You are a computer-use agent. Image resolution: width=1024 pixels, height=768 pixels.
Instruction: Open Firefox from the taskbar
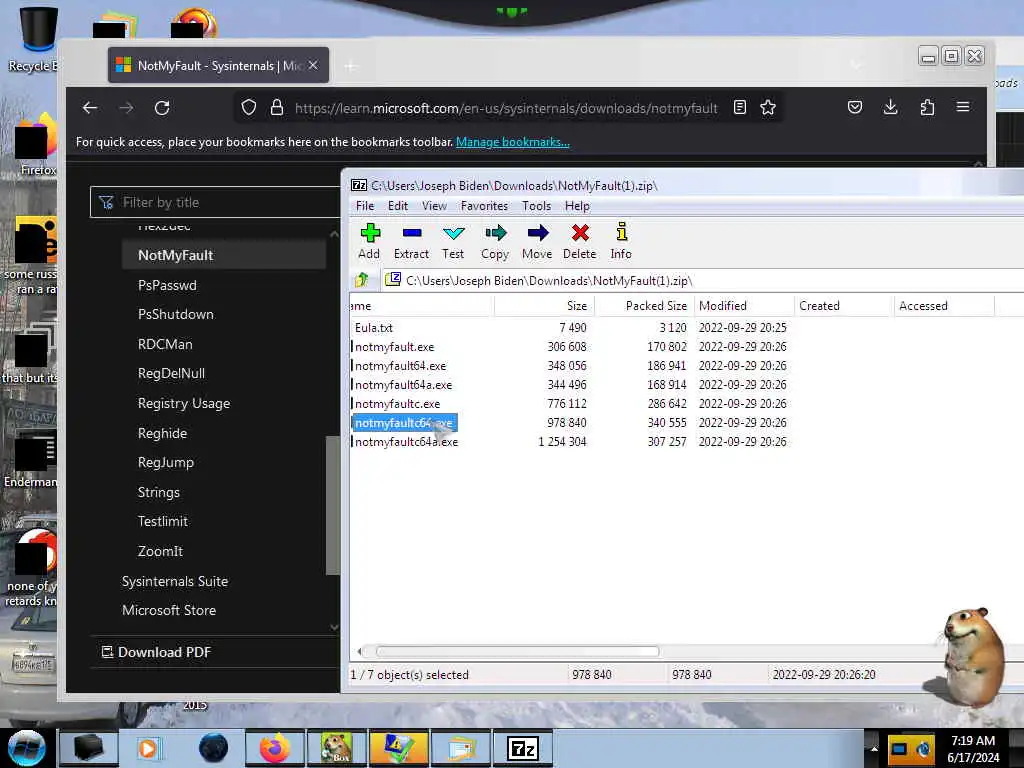[275, 748]
